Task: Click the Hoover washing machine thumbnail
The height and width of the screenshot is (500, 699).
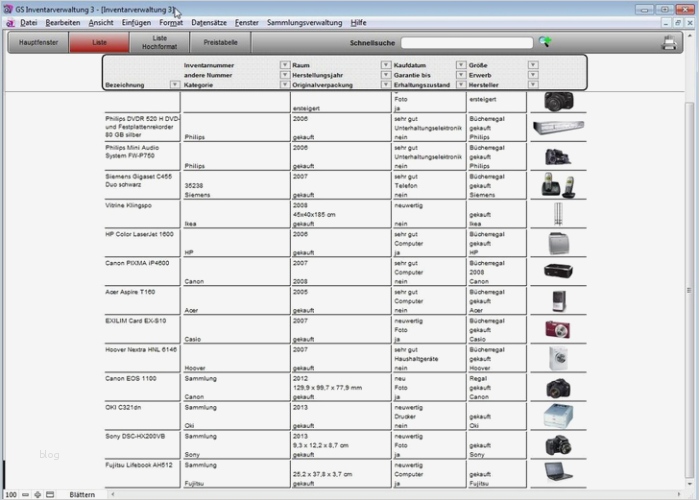Action: coord(558,359)
